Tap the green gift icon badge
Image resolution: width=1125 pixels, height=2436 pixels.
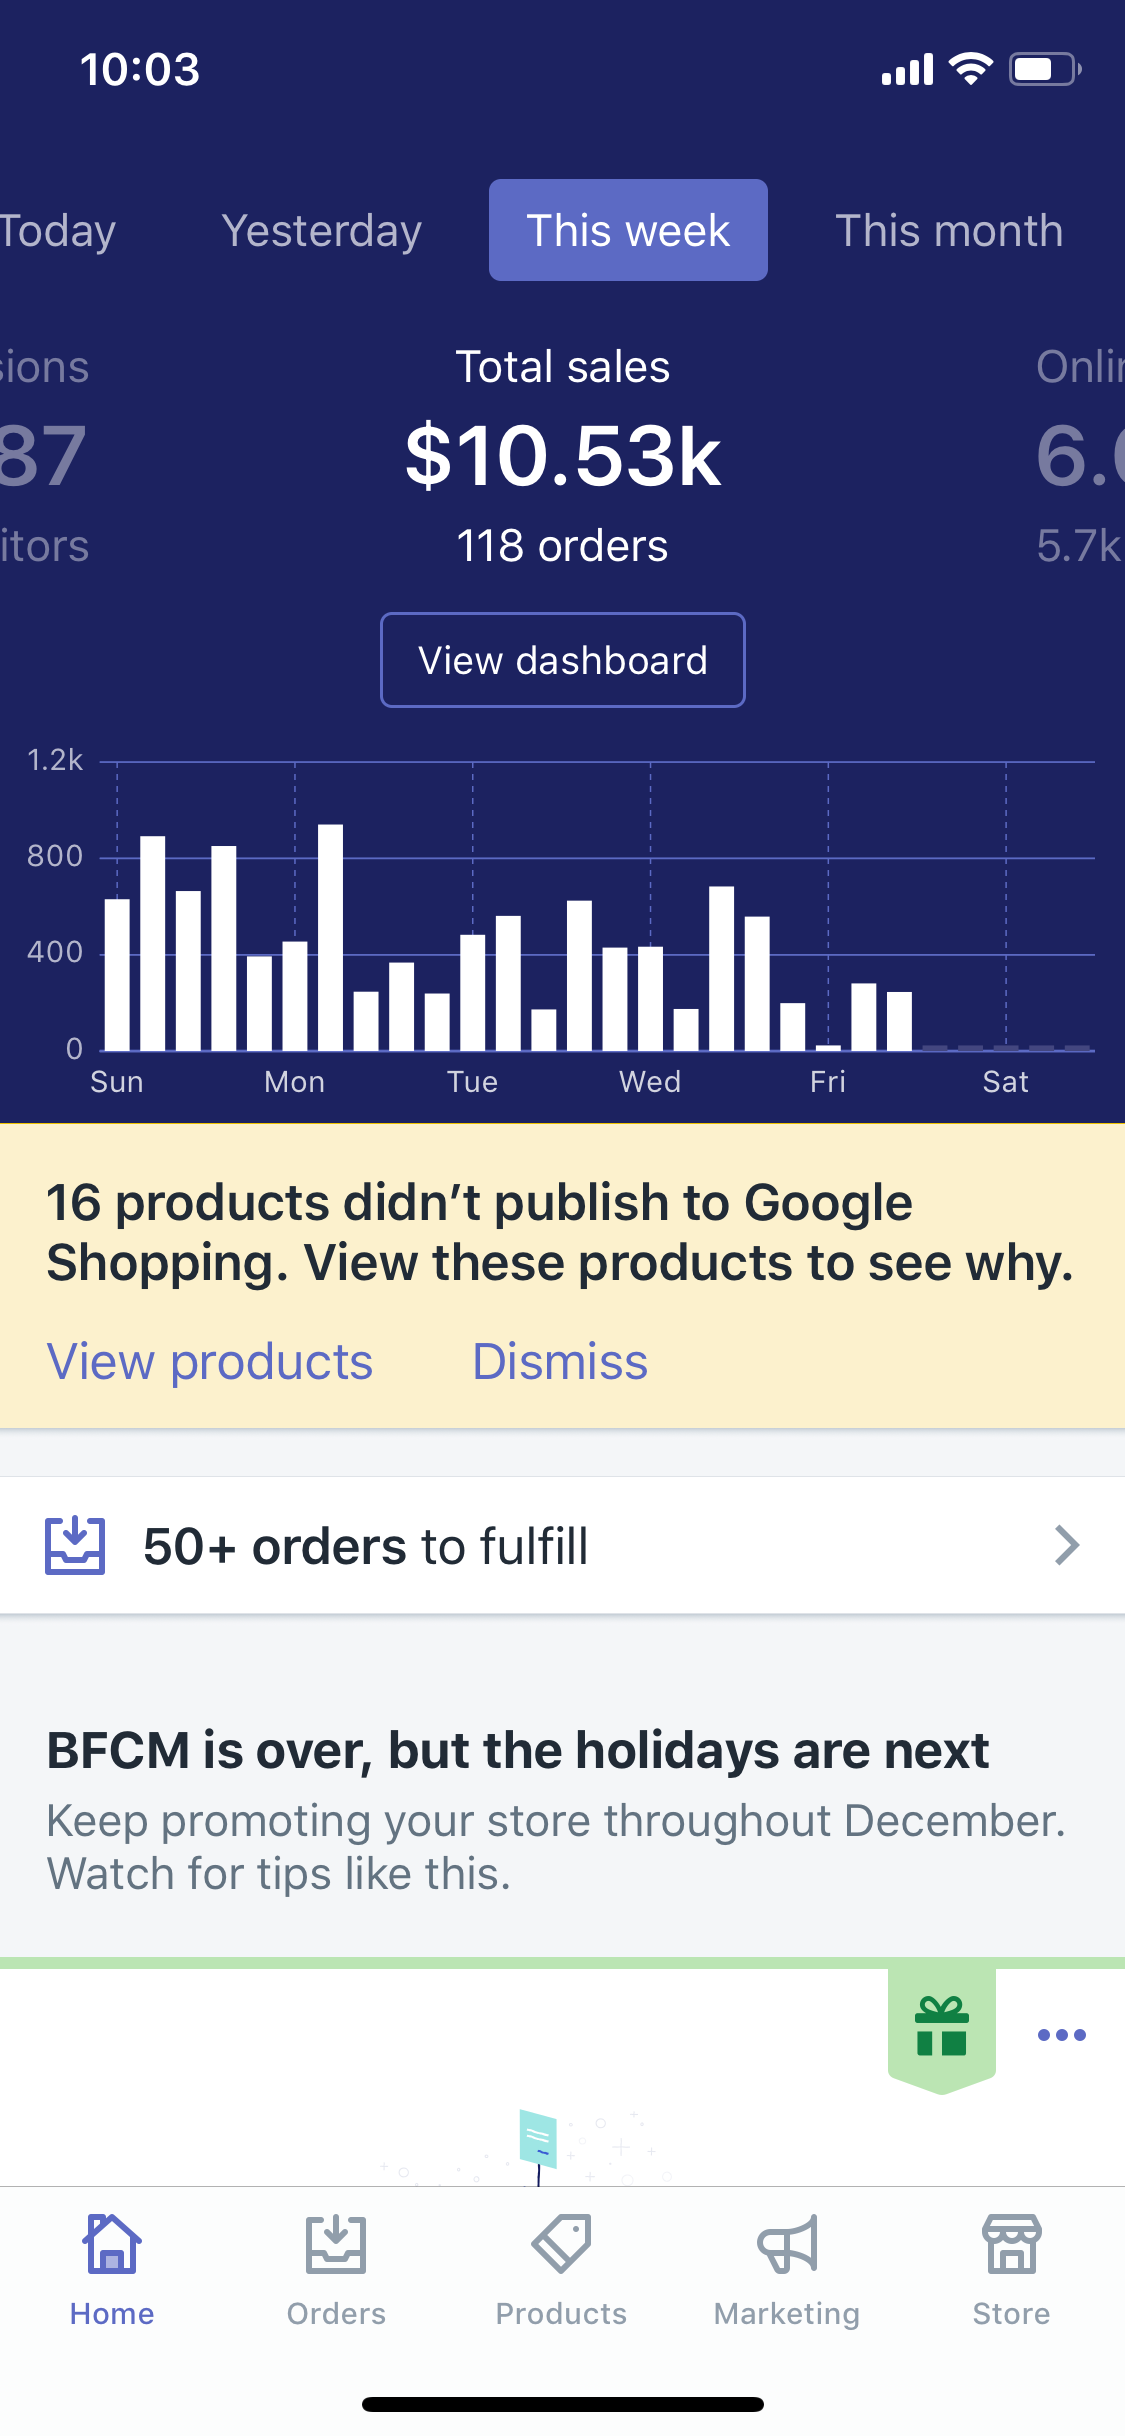[x=941, y=2028]
